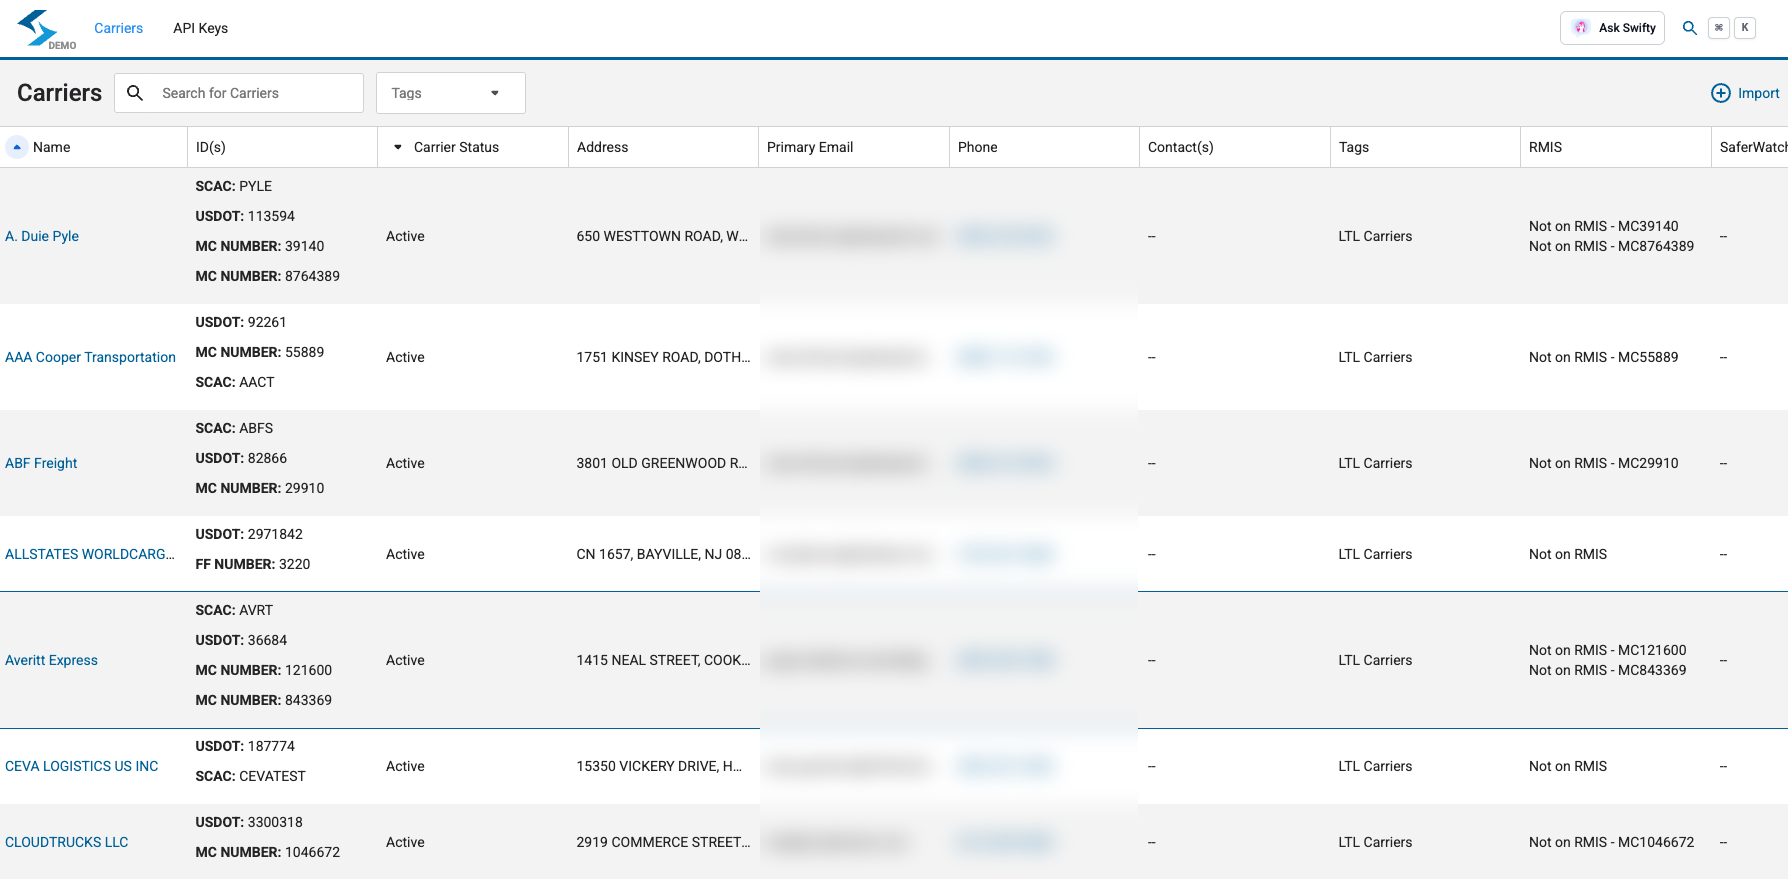Click the Primary Email column header

pos(810,147)
